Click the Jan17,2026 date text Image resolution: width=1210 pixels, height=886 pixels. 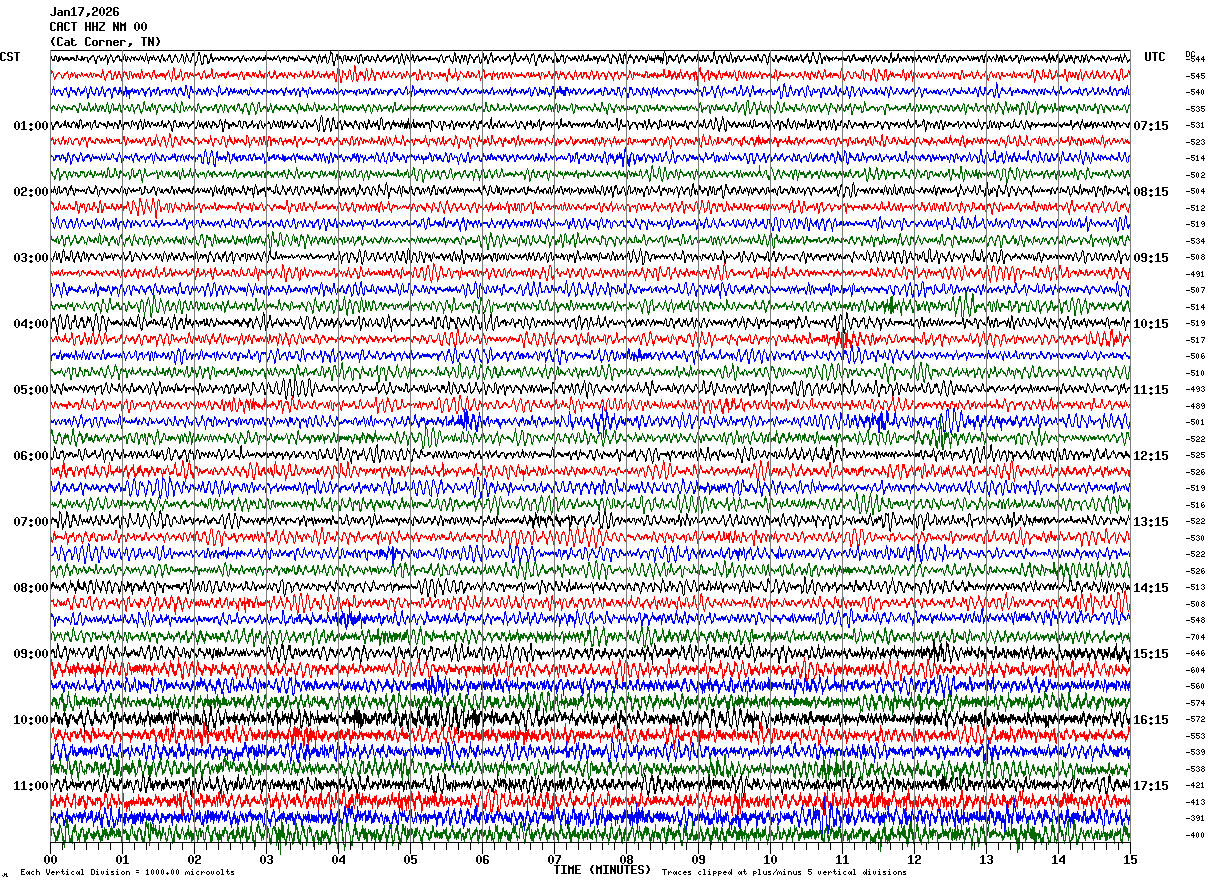point(84,12)
